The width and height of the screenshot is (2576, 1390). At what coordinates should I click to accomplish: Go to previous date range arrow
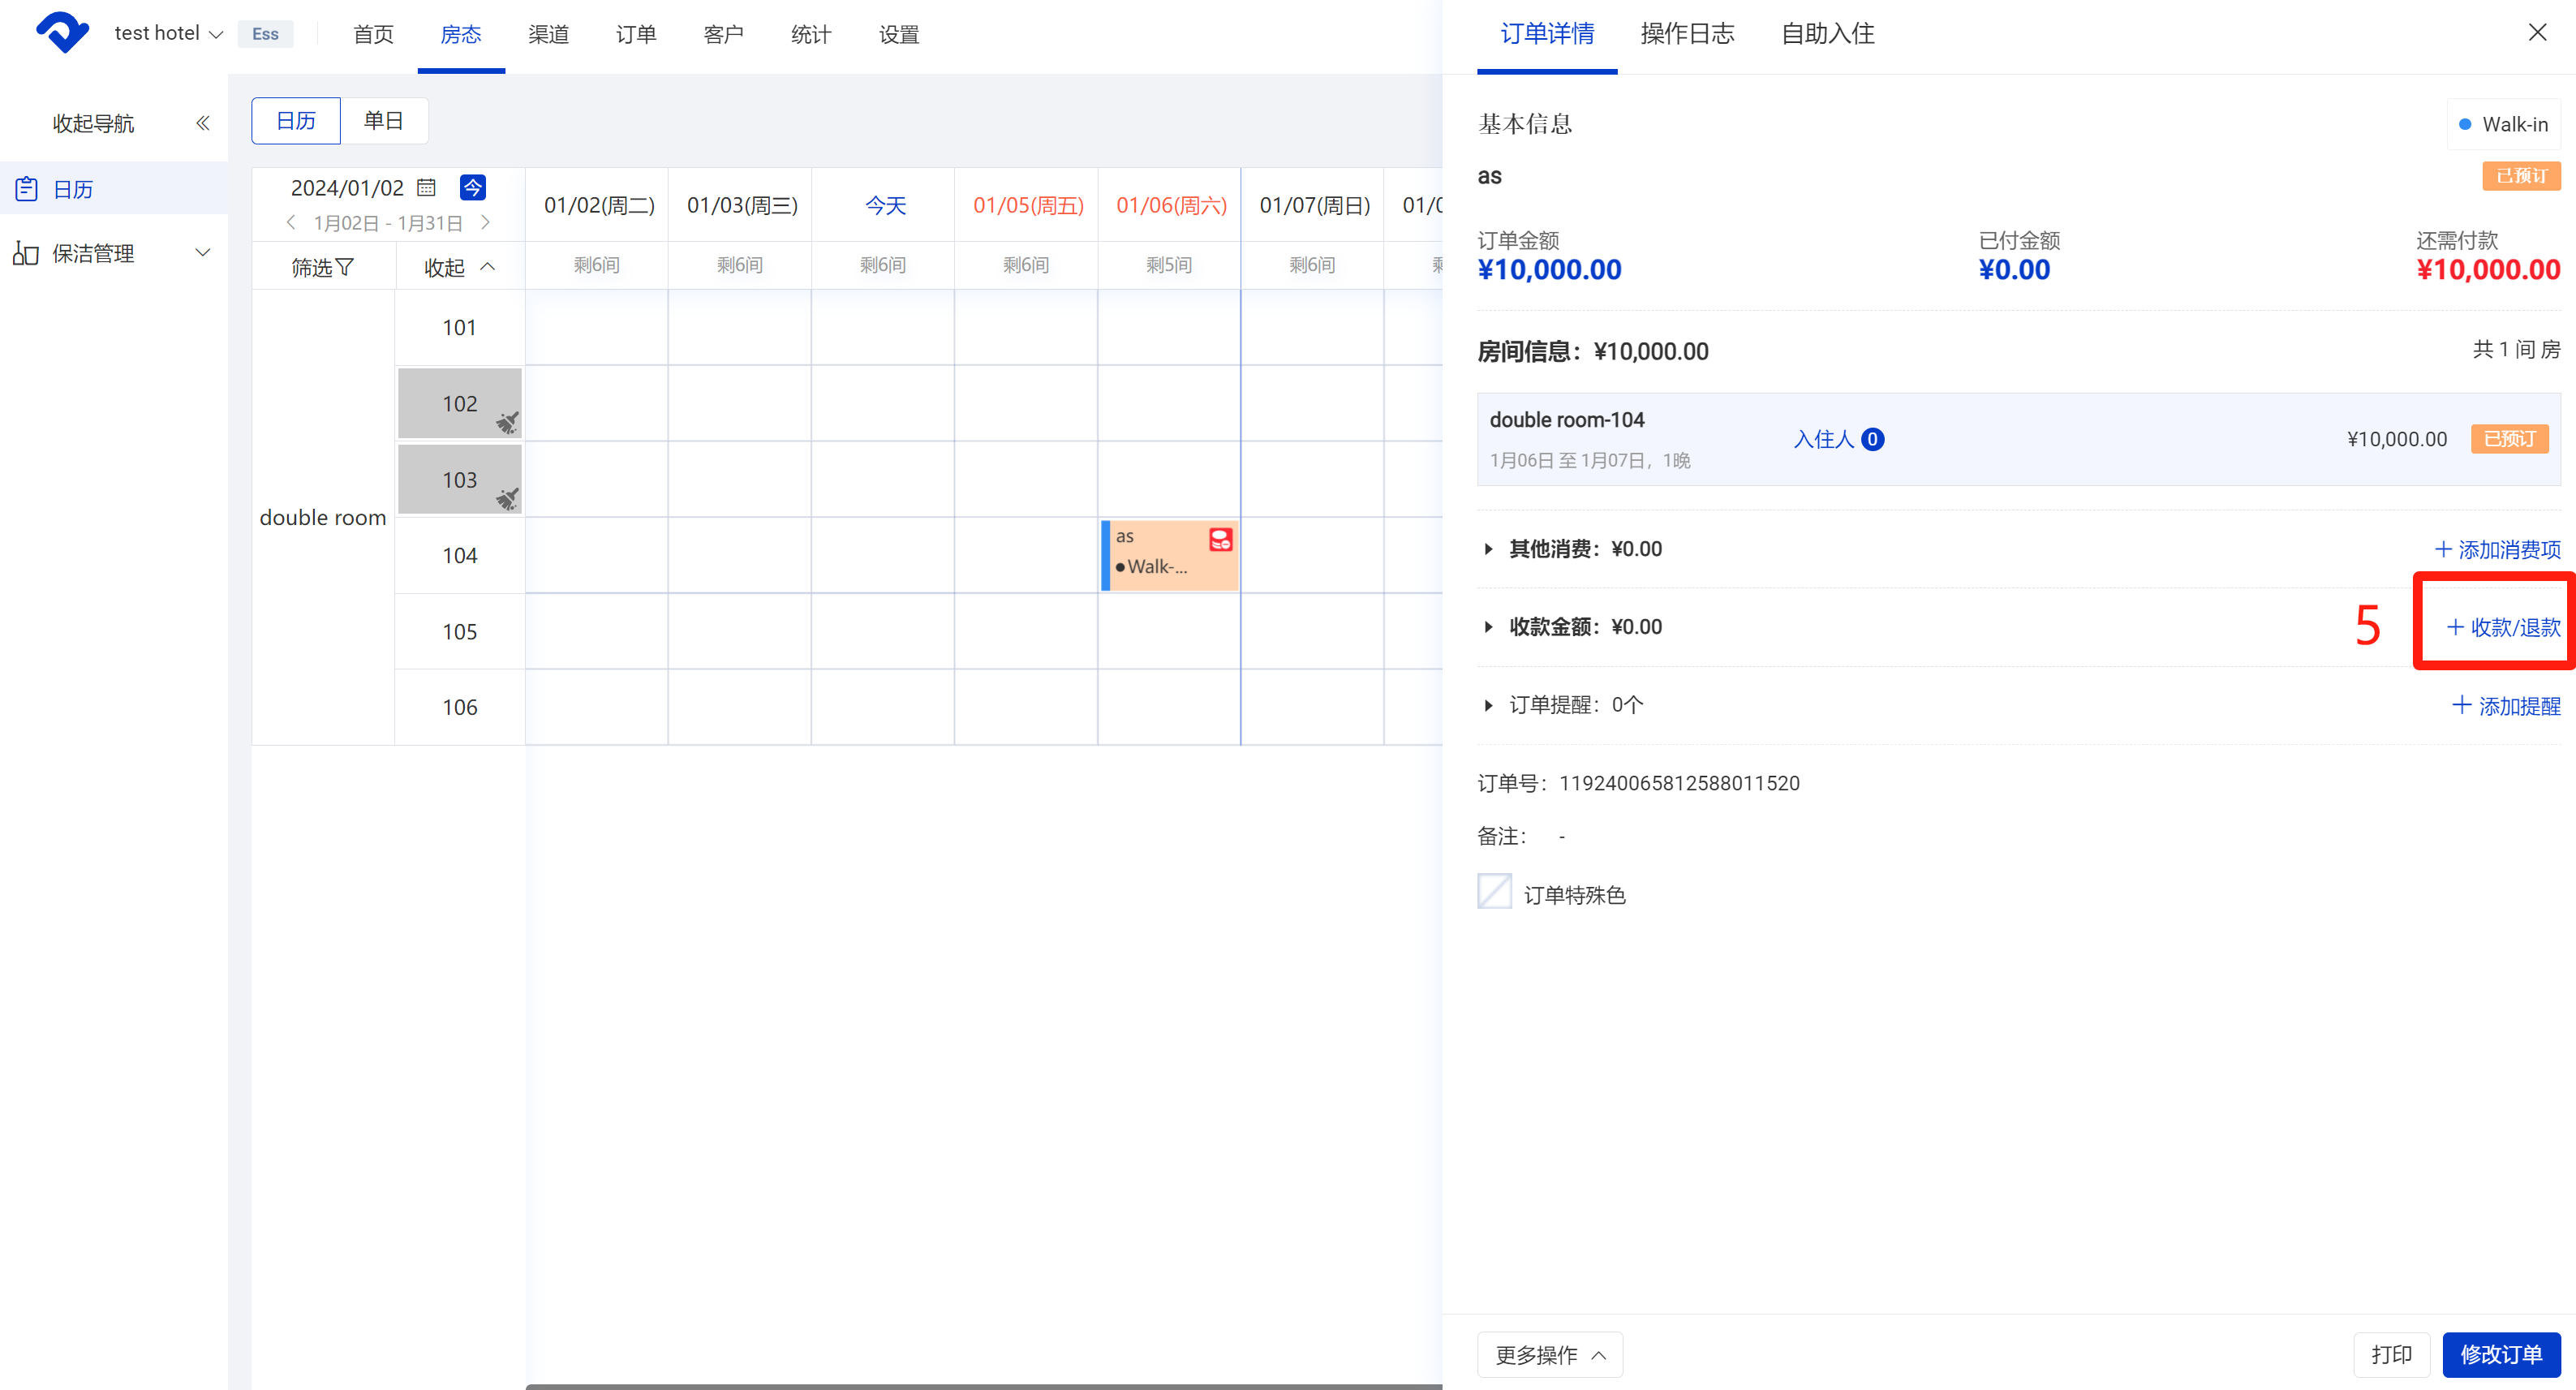pos(291,222)
